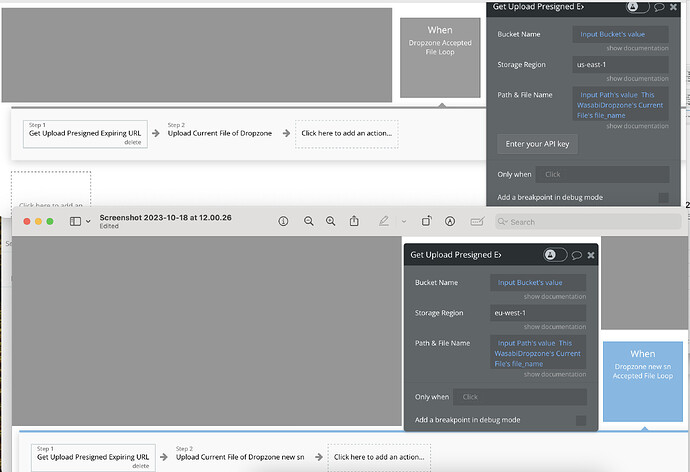Edit Storage Region field showing us-east-1
This screenshot has width=690, height=472.
click(620, 65)
